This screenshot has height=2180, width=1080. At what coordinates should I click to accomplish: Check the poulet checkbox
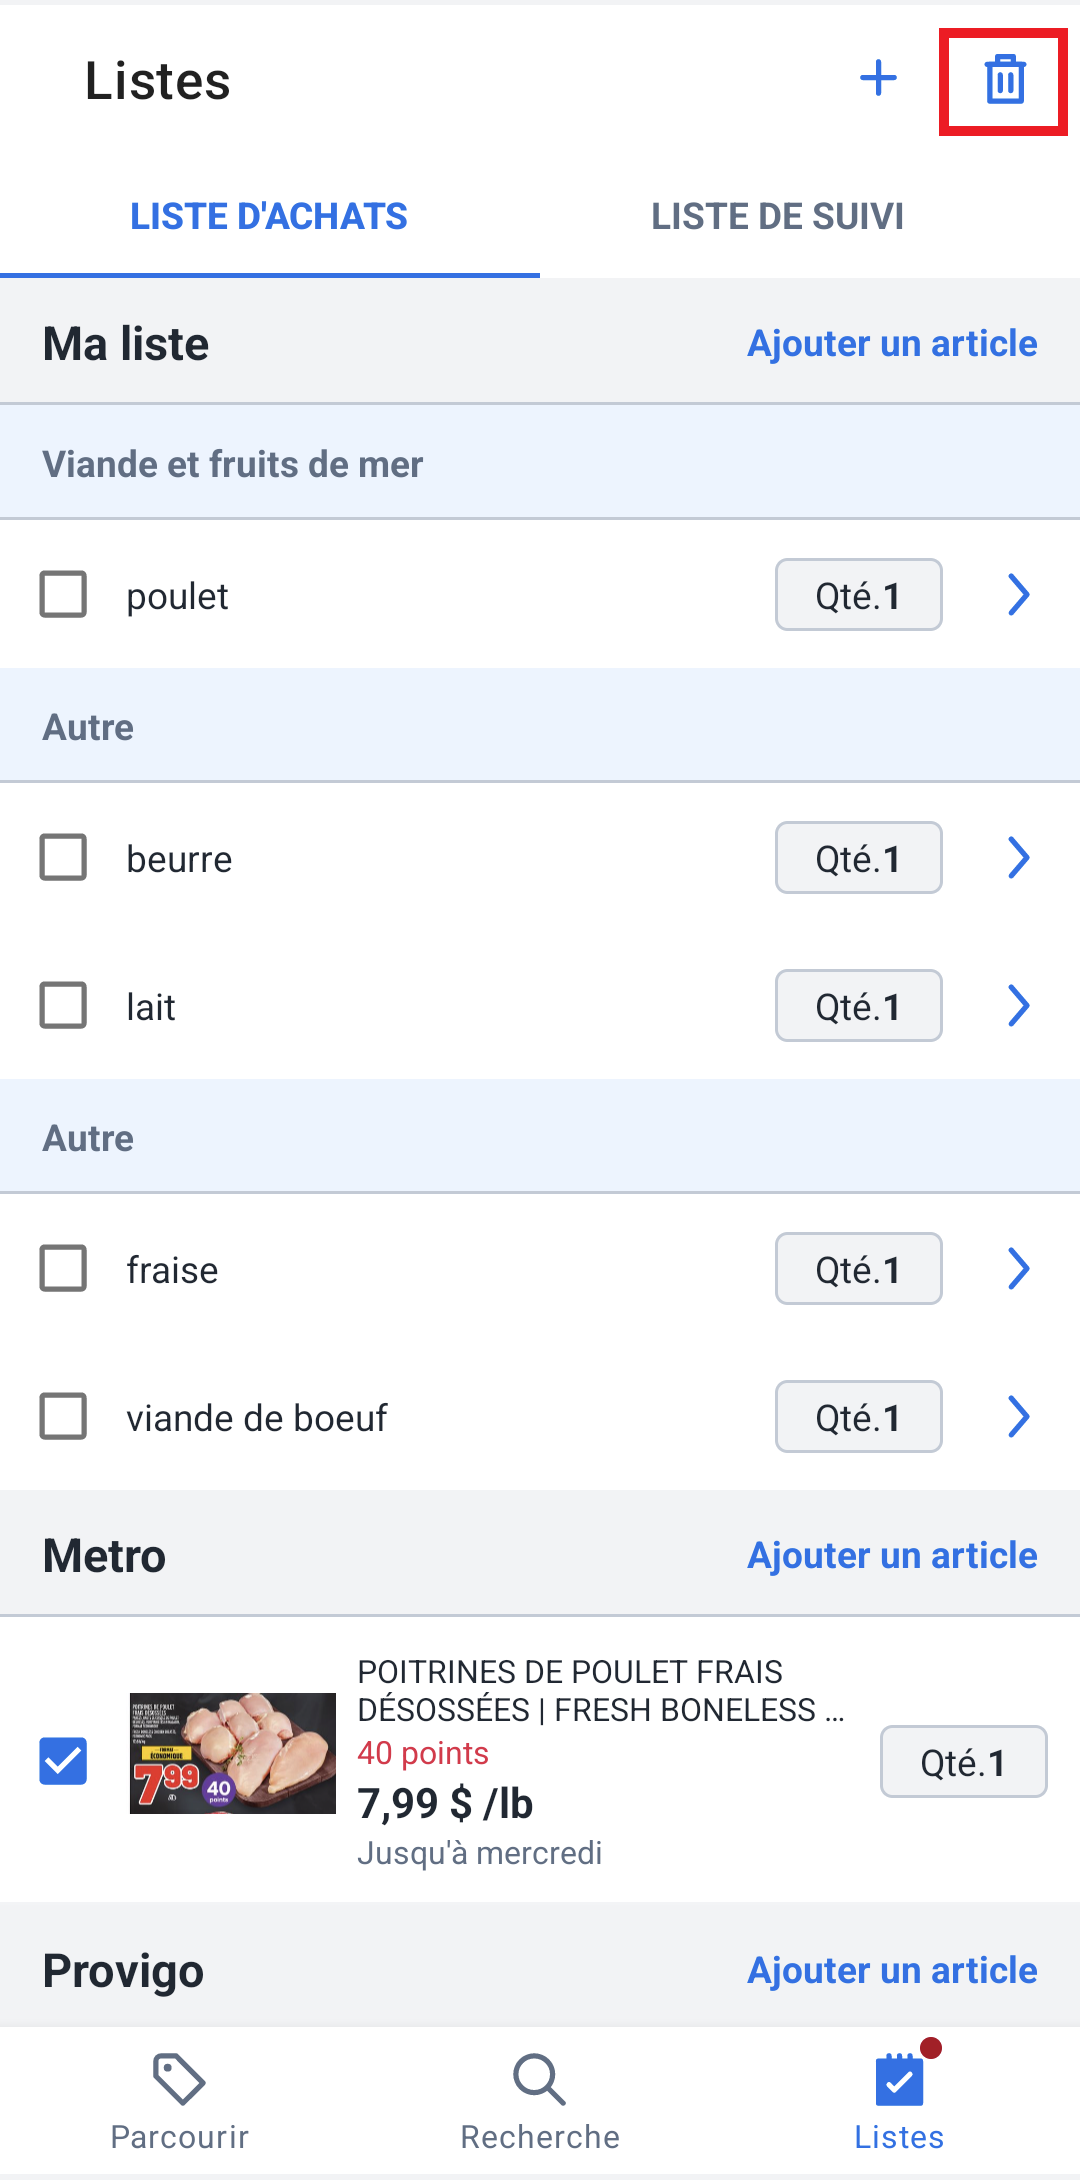point(63,594)
